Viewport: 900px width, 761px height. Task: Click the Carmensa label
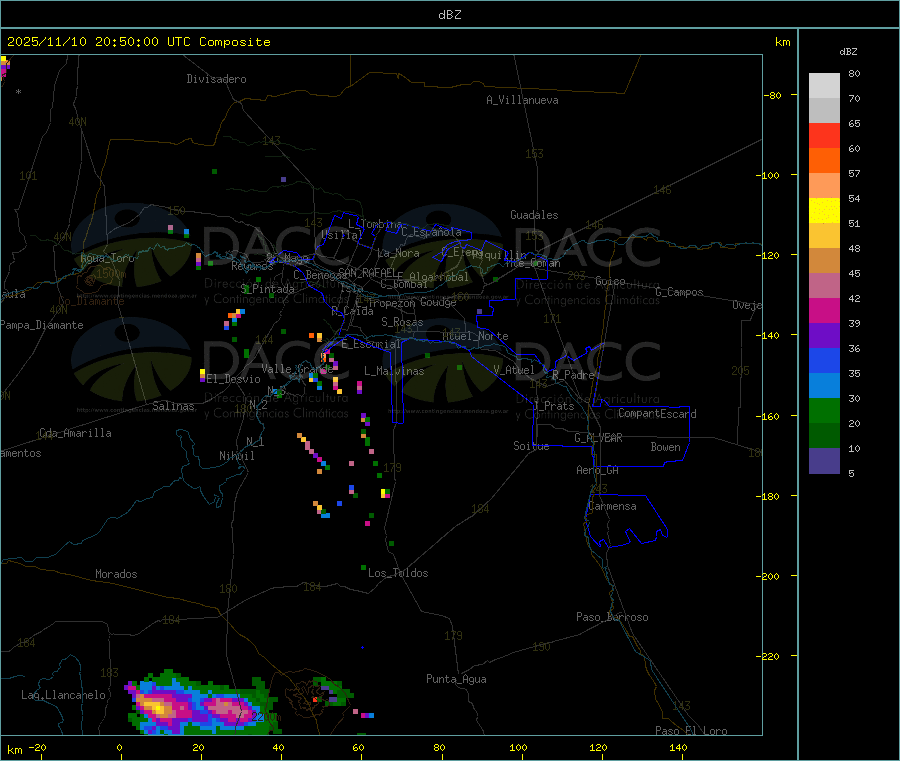tap(612, 507)
